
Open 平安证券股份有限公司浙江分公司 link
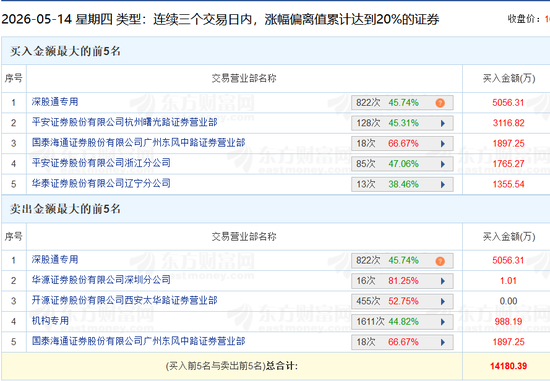pyautogui.click(x=101, y=163)
